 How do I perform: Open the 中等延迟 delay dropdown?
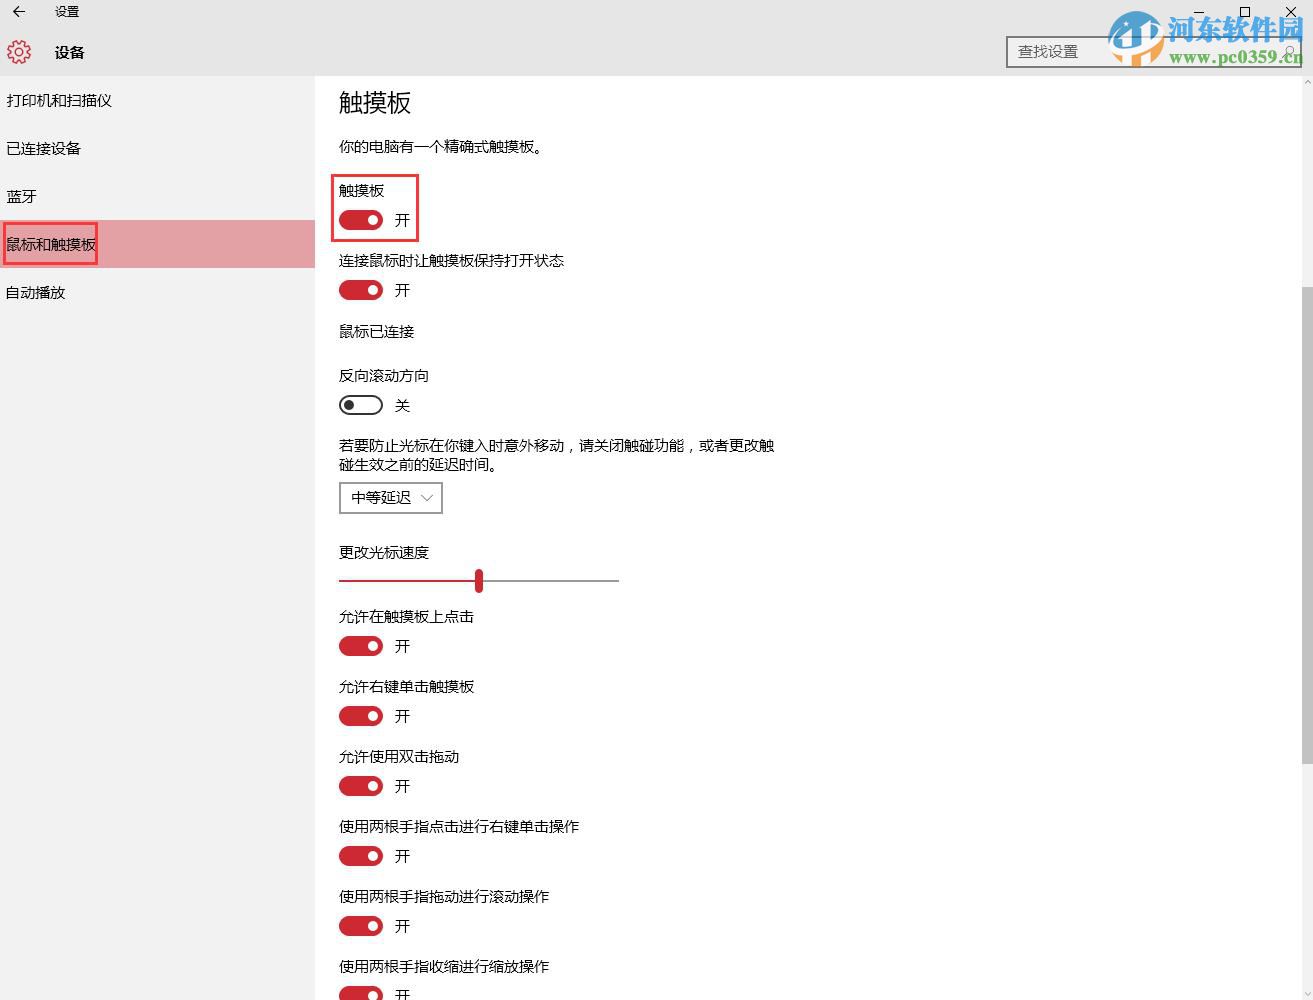390,497
